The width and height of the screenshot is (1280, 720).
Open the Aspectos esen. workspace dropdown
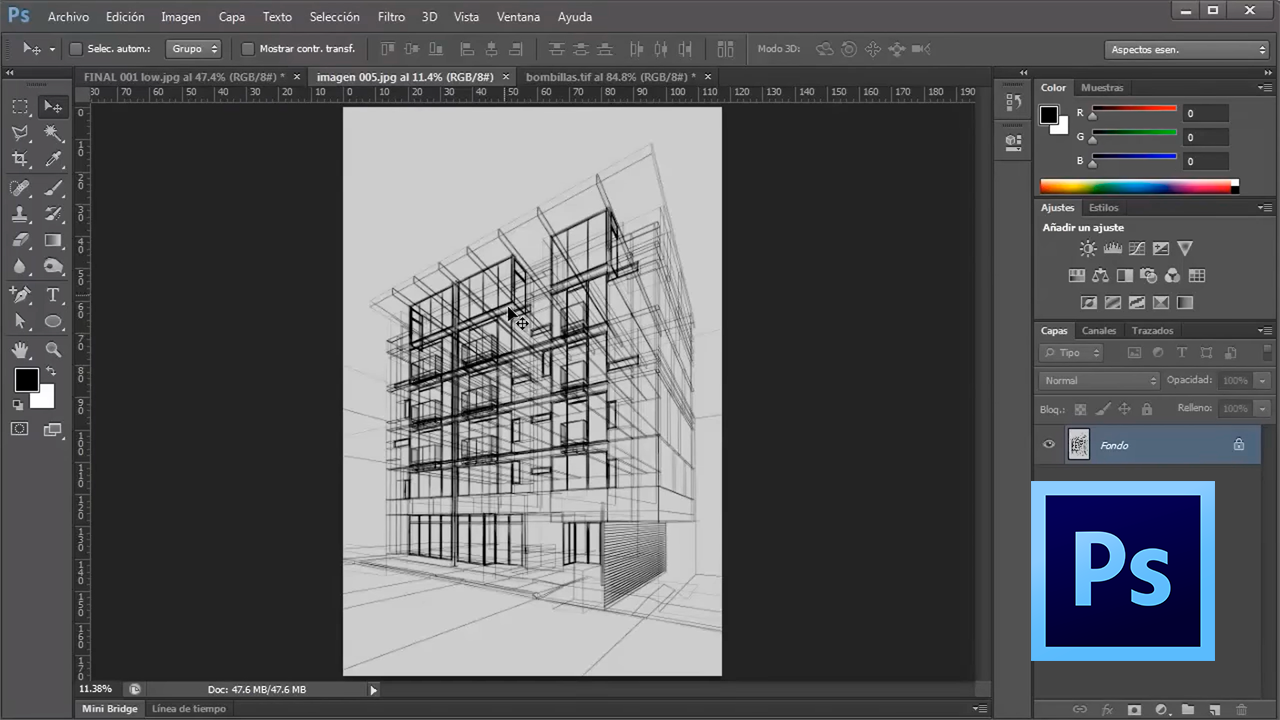1187,49
